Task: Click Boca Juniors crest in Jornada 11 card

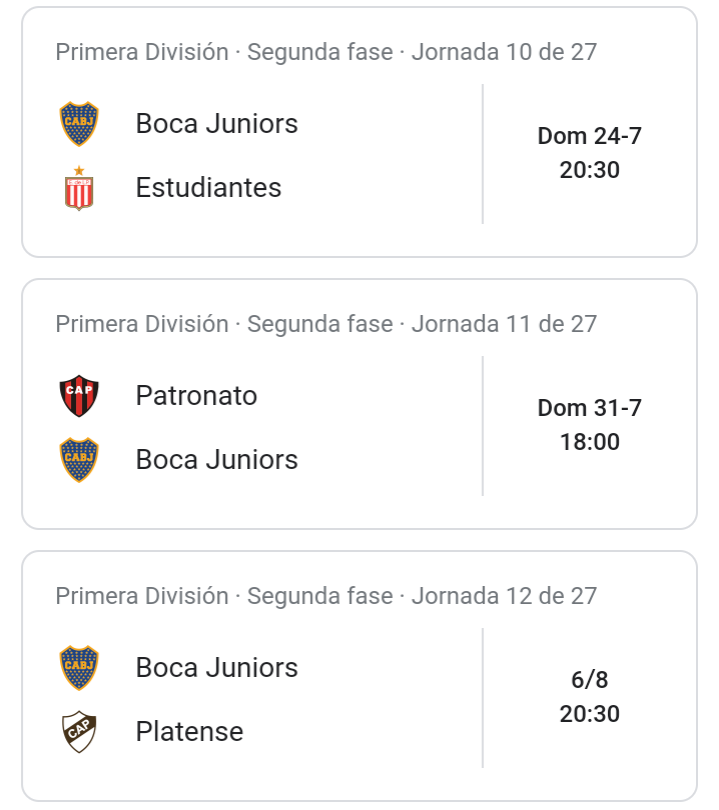Action: click(x=79, y=460)
